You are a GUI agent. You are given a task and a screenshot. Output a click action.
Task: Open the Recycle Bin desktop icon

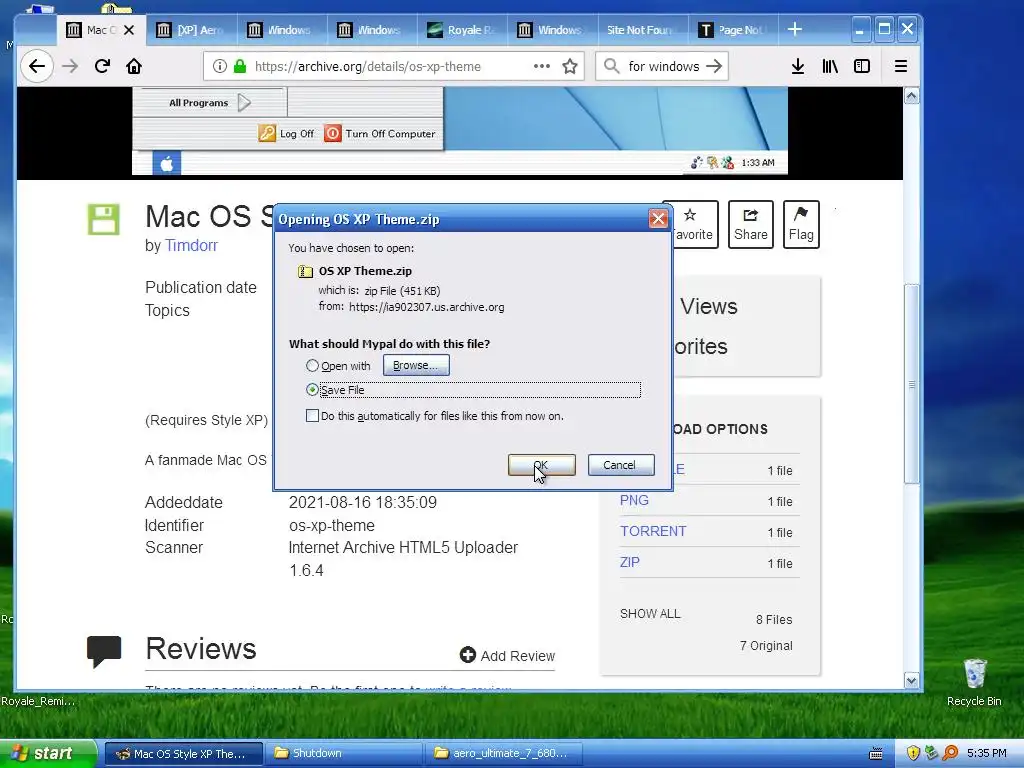coord(974,682)
